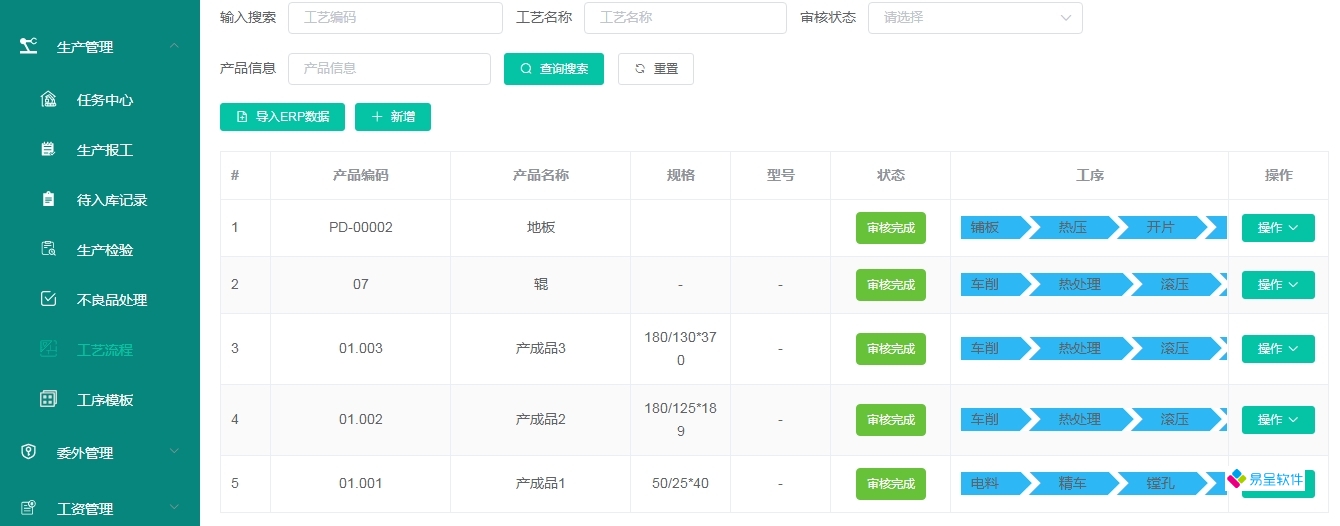Click the 任务中心 icon in sidebar
Image resolution: width=1340 pixels, height=526 pixels.
point(48,99)
